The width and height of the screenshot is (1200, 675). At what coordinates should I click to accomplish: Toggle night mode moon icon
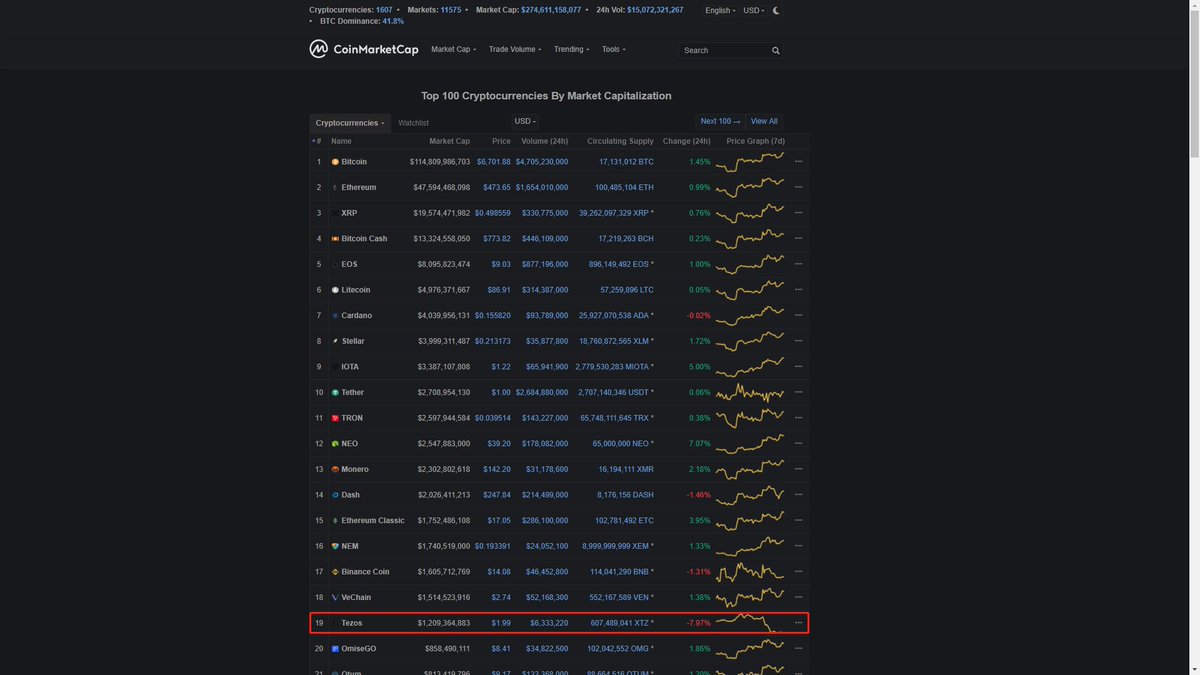[777, 10]
